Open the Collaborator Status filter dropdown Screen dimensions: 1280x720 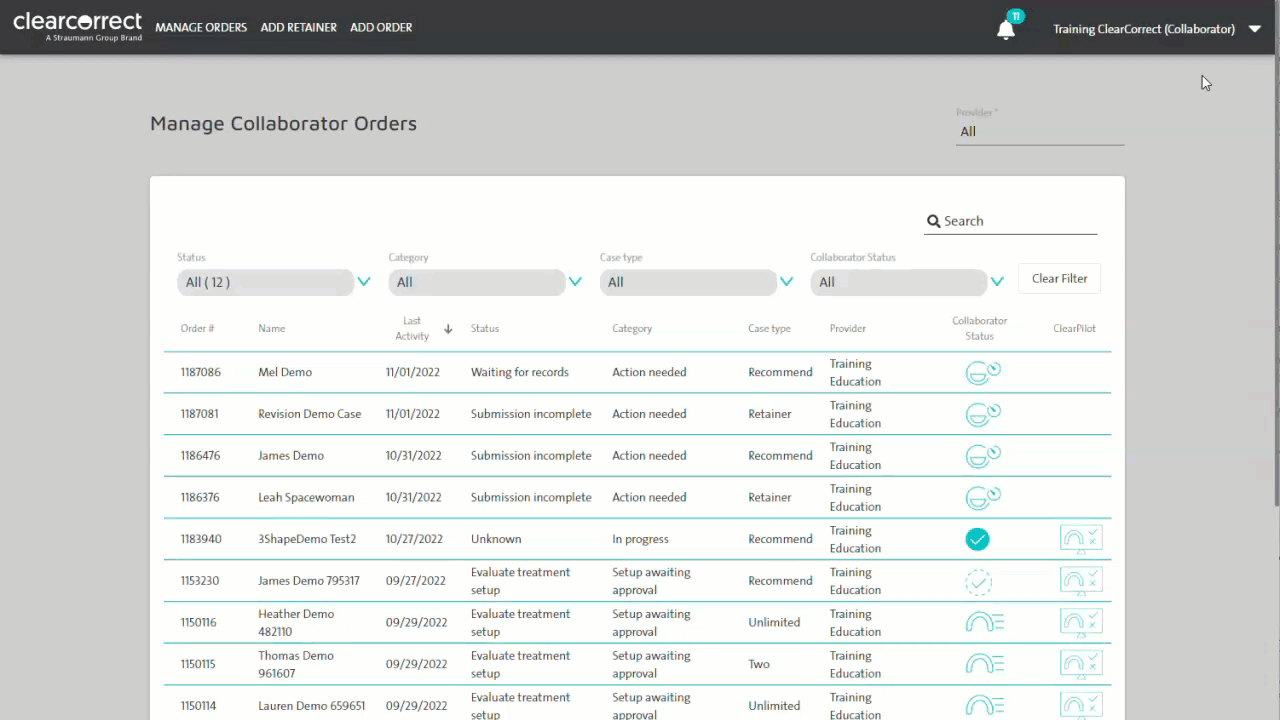pos(997,282)
